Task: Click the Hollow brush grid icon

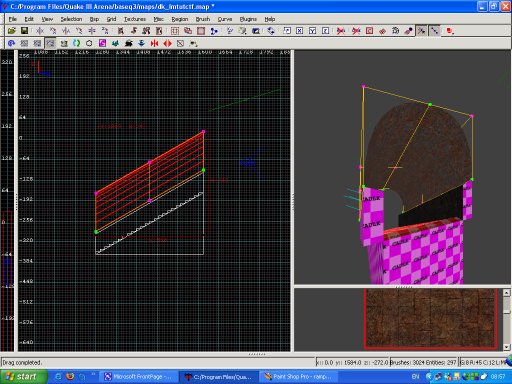Action: 175,31
